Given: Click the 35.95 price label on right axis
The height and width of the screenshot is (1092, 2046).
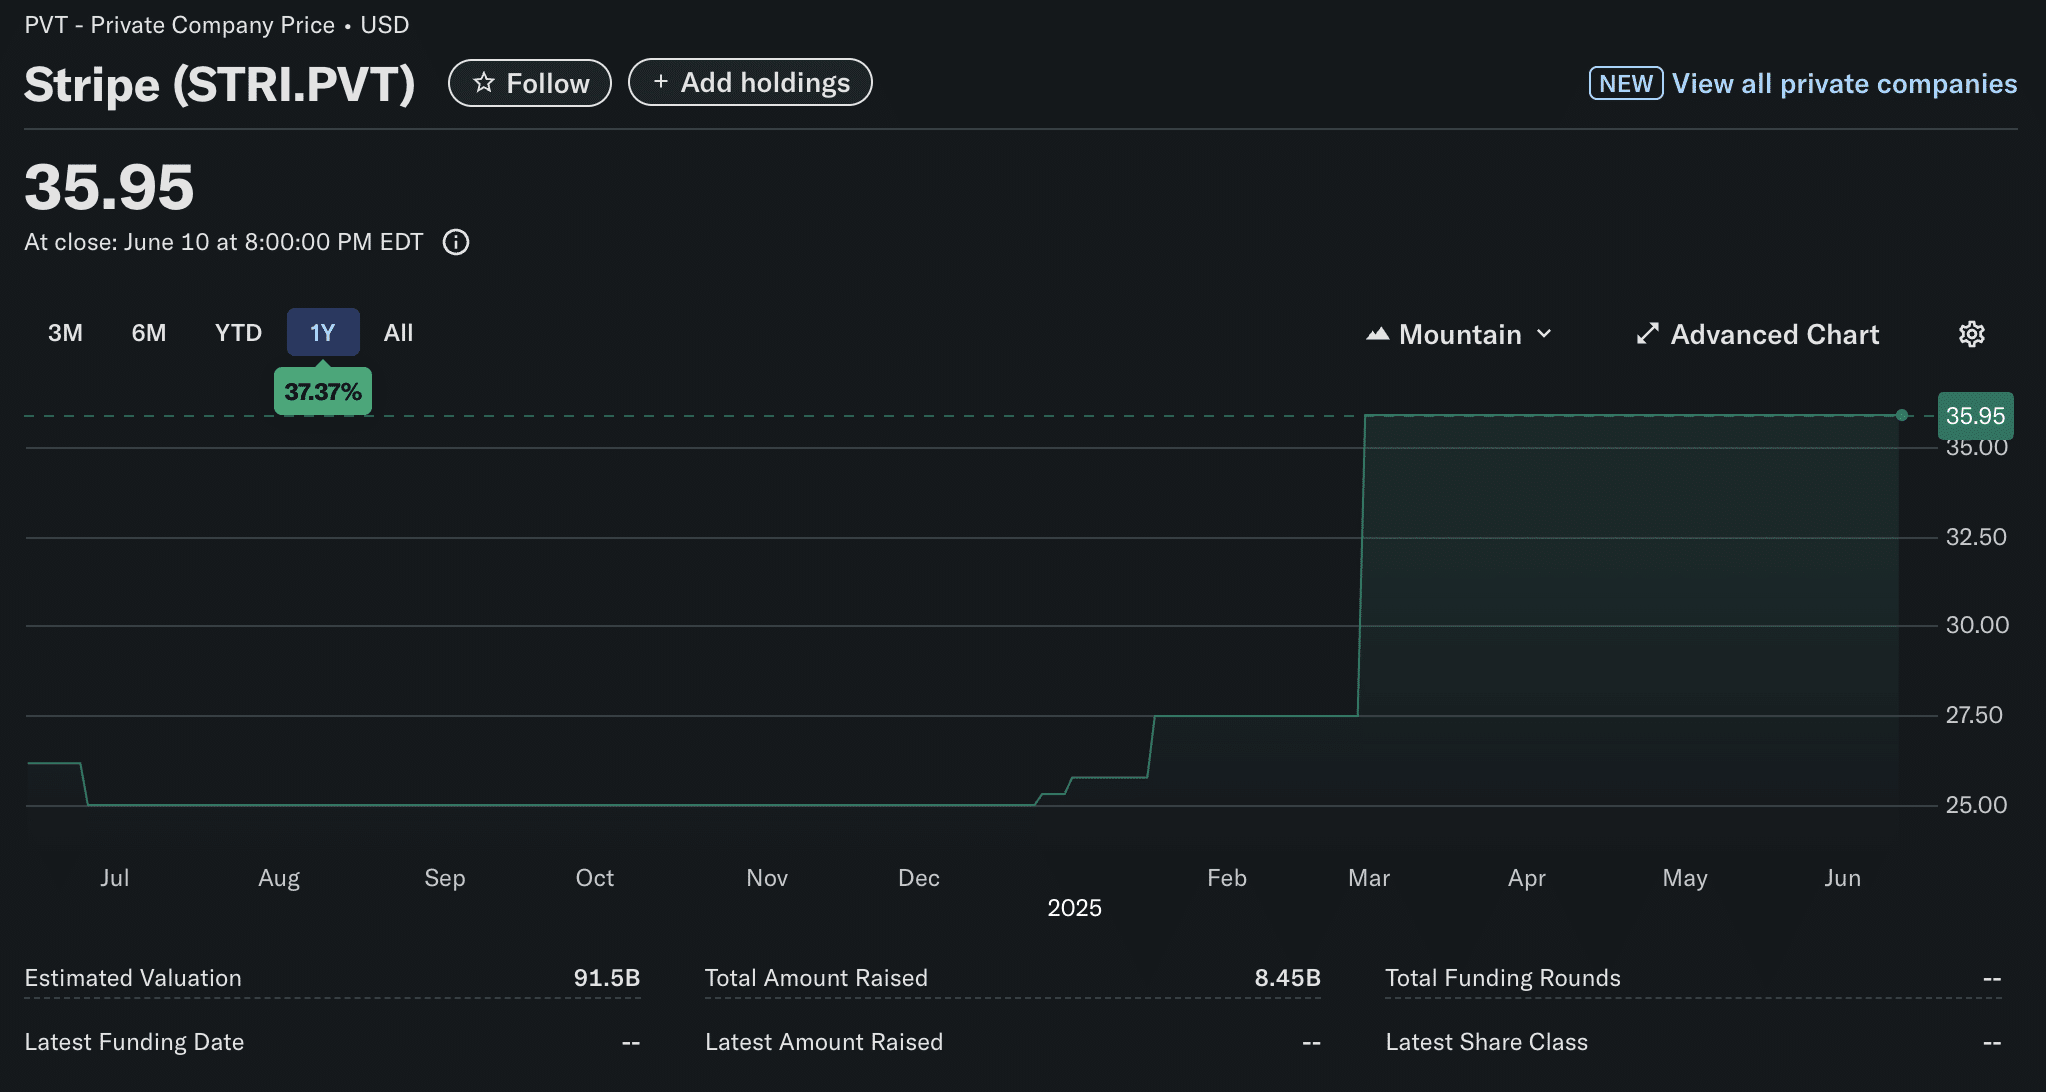Looking at the screenshot, I should tap(1975, 415).
